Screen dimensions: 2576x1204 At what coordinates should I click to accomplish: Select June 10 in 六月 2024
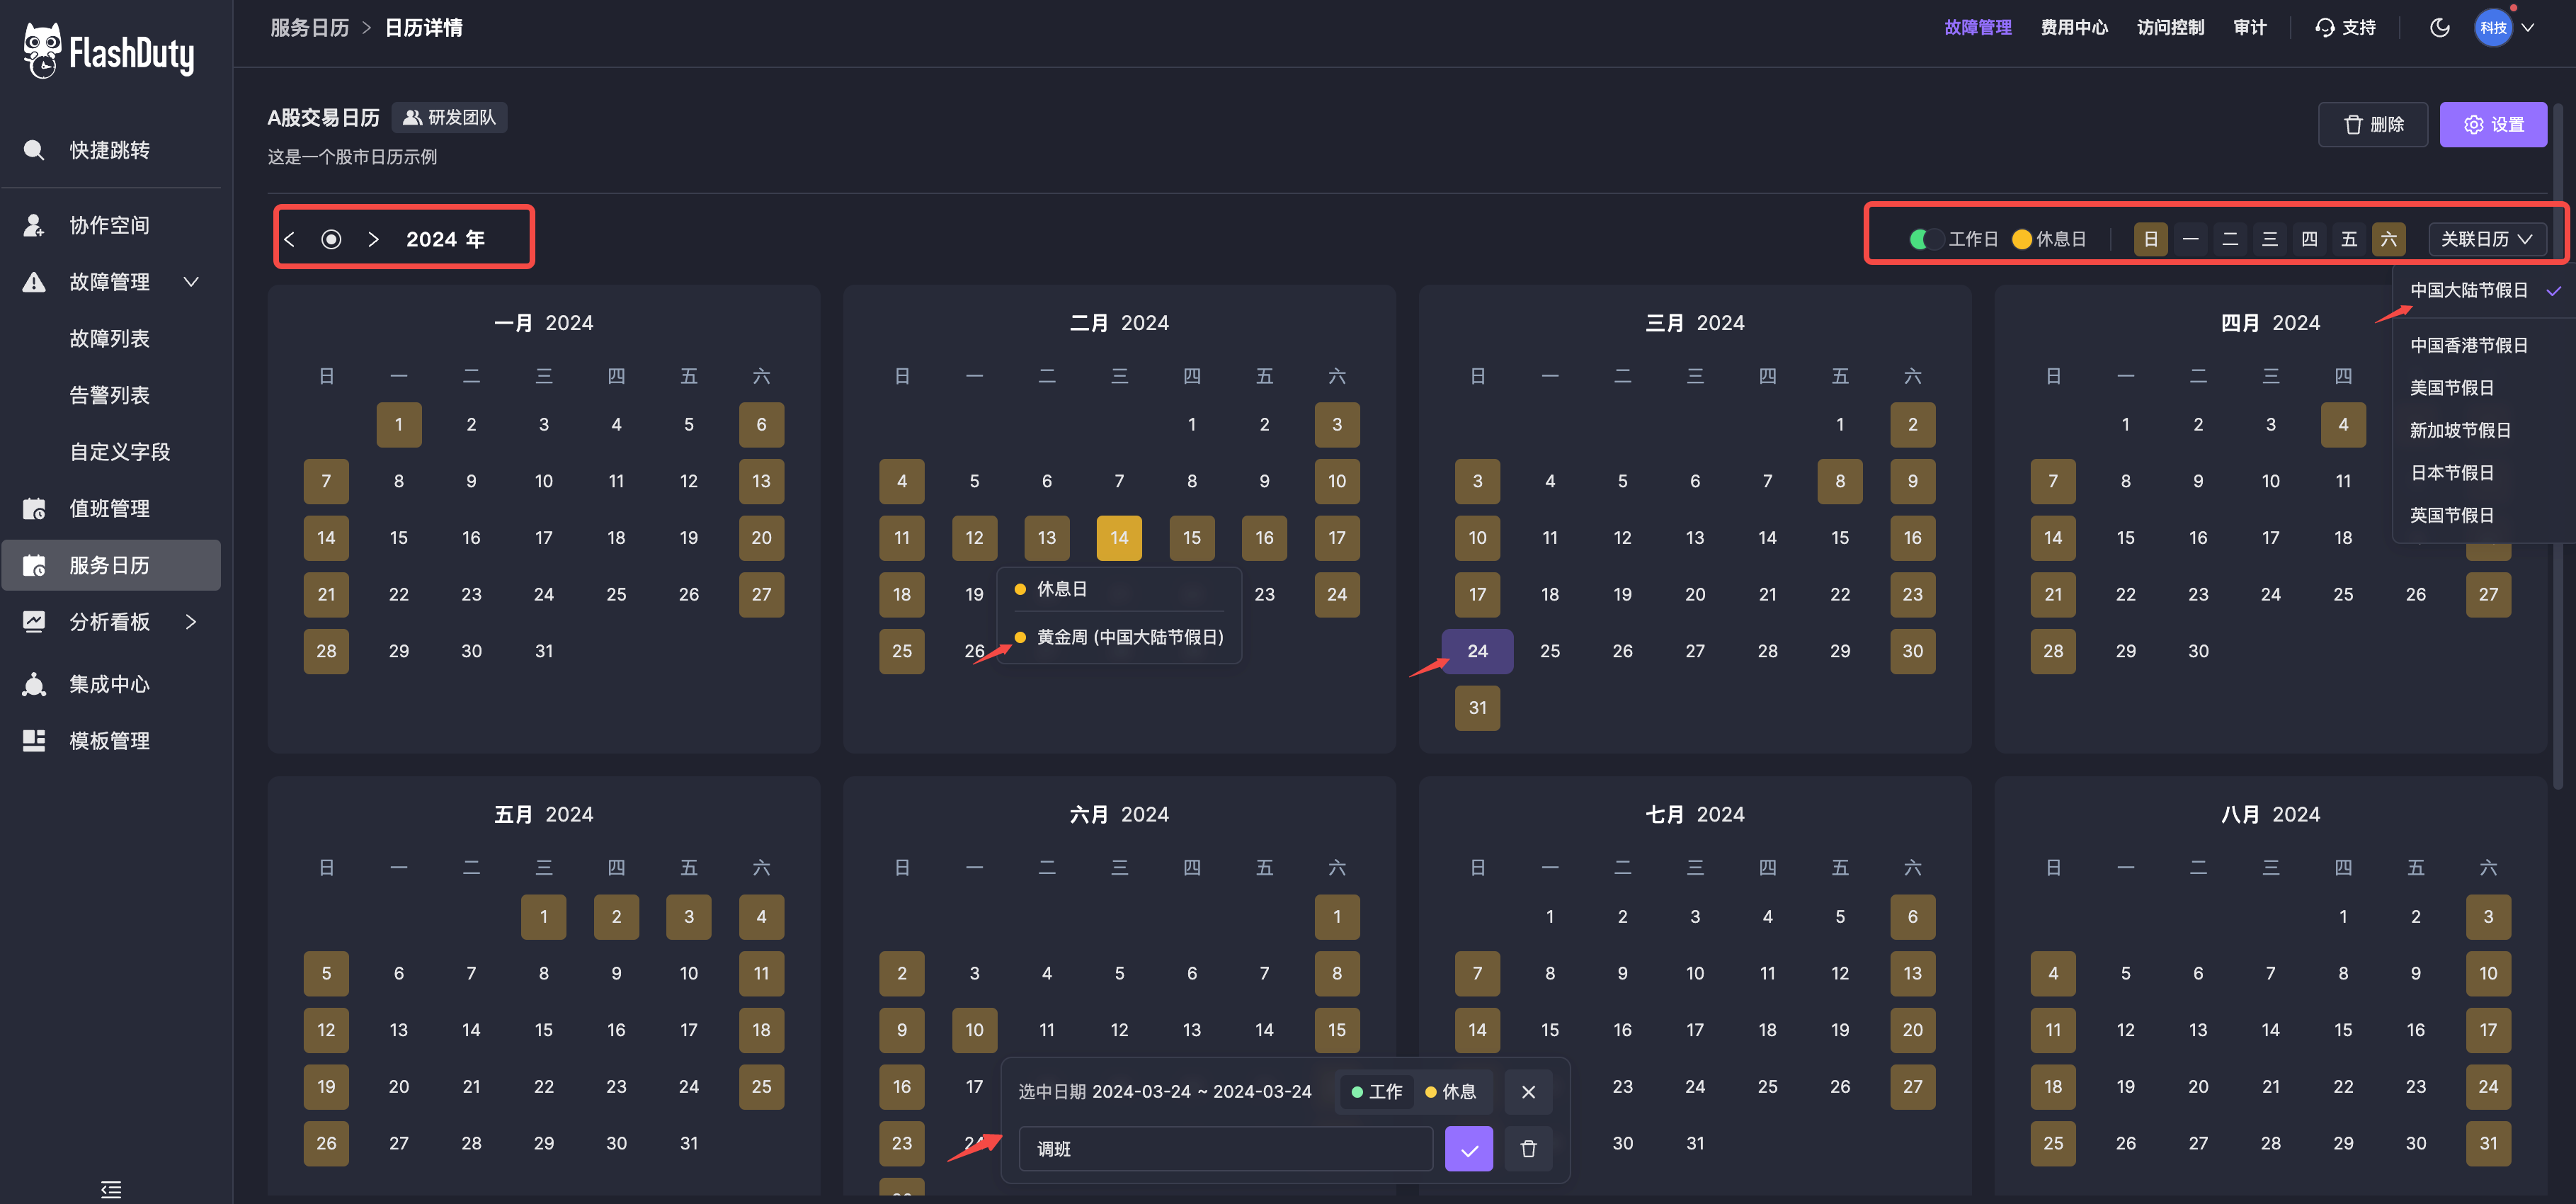pyautogui.click(x=974, y=1030)
